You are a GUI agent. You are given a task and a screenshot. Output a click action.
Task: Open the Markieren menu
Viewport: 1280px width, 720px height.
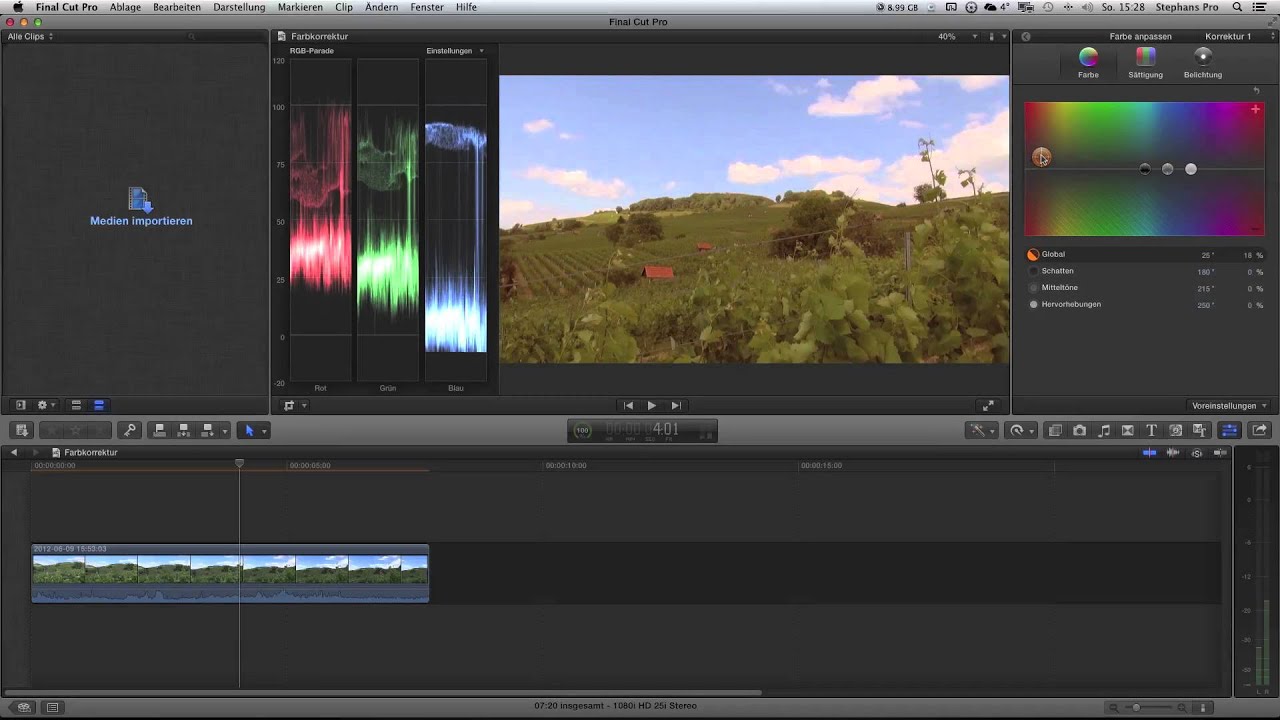click(x=300, y=7)
